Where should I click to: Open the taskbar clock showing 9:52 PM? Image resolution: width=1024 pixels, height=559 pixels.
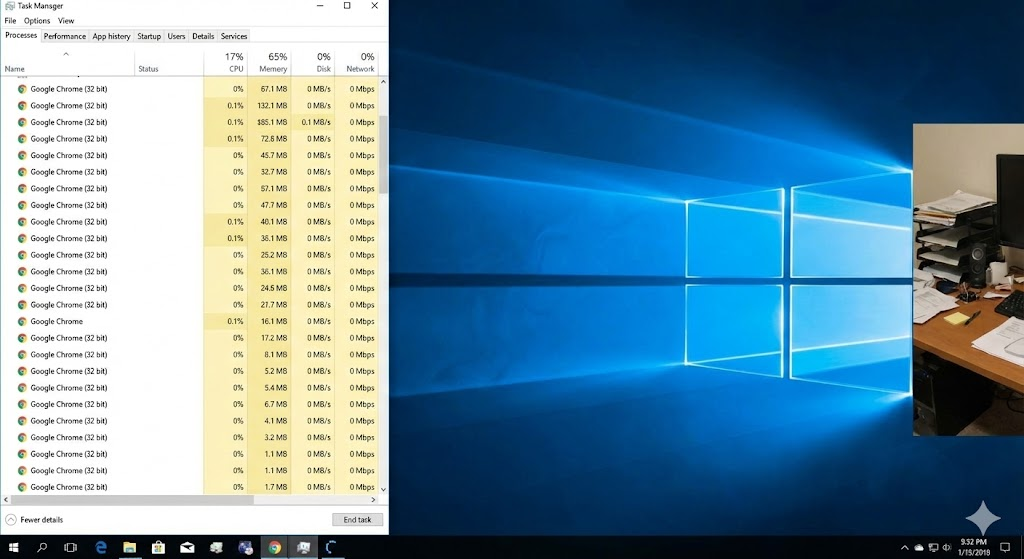[974, 547]
